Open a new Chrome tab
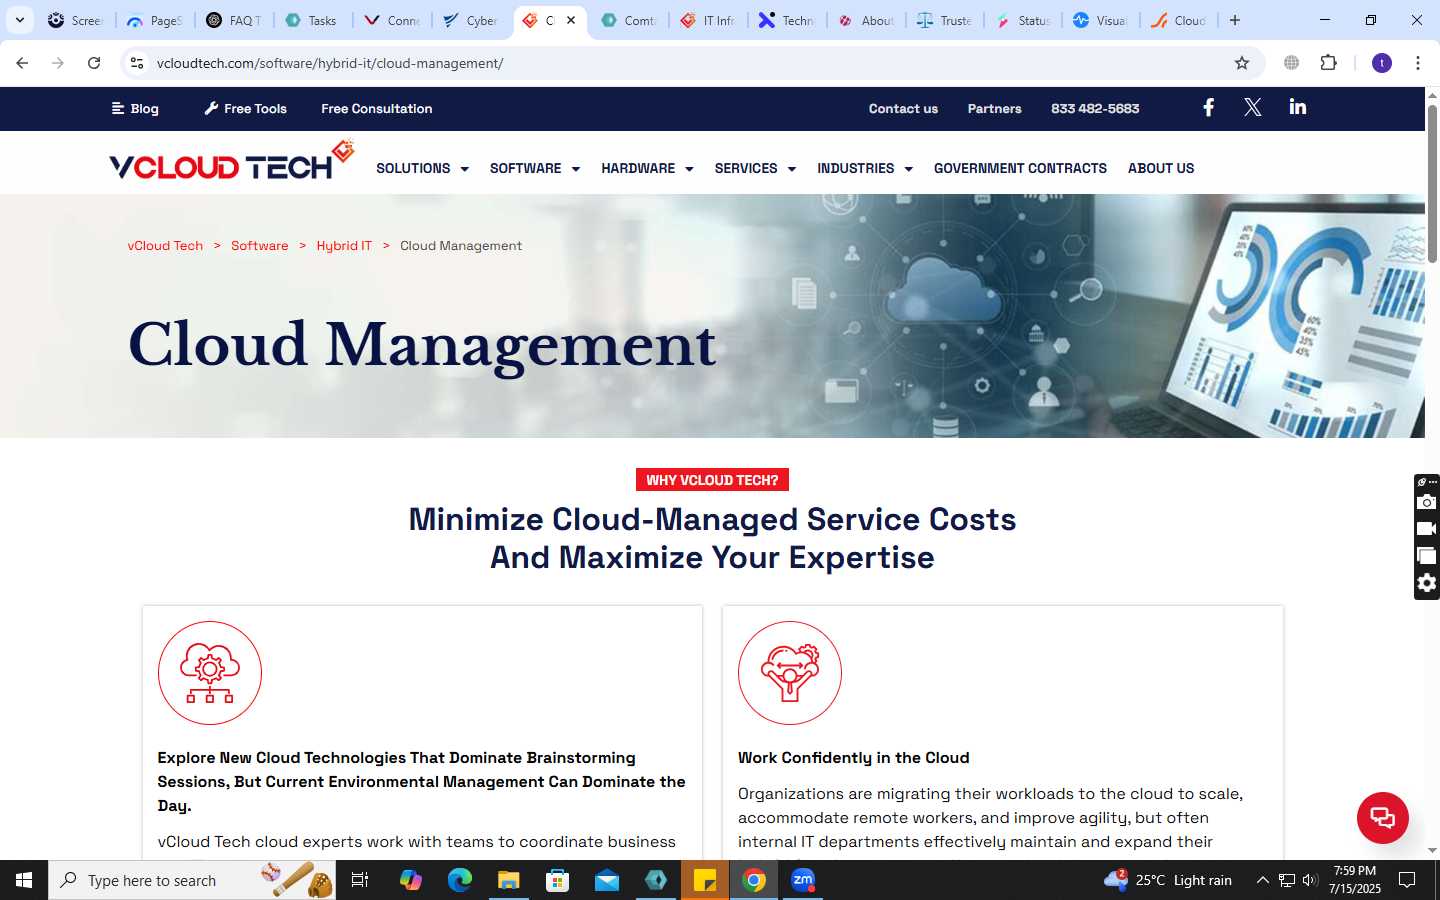 point(1235,20)
